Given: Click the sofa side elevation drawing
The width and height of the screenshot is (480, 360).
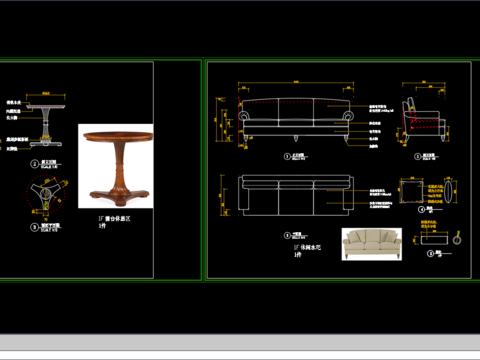Looking at the screenshot, I should pyautogui.click(x=423, y=121).
